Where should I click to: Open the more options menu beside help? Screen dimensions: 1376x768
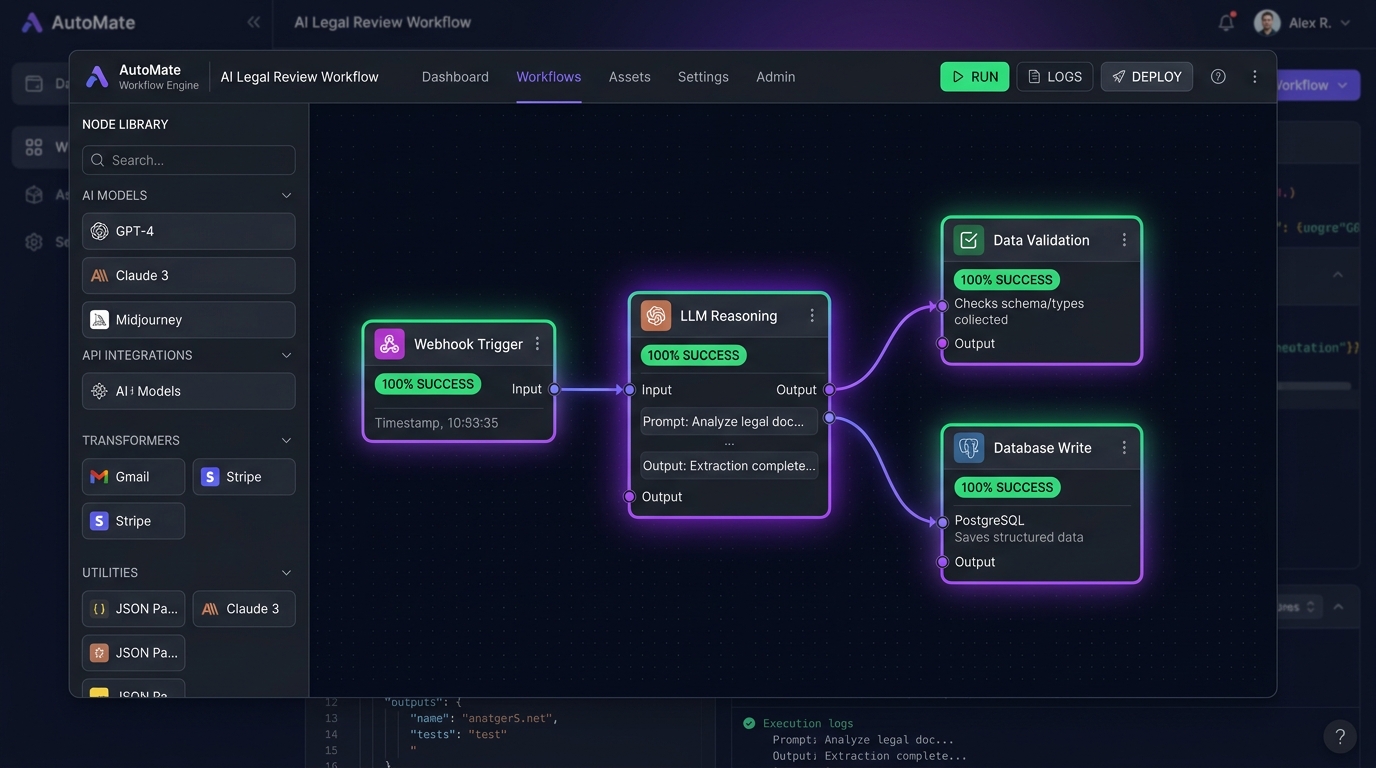click(x=1254, y=77)
